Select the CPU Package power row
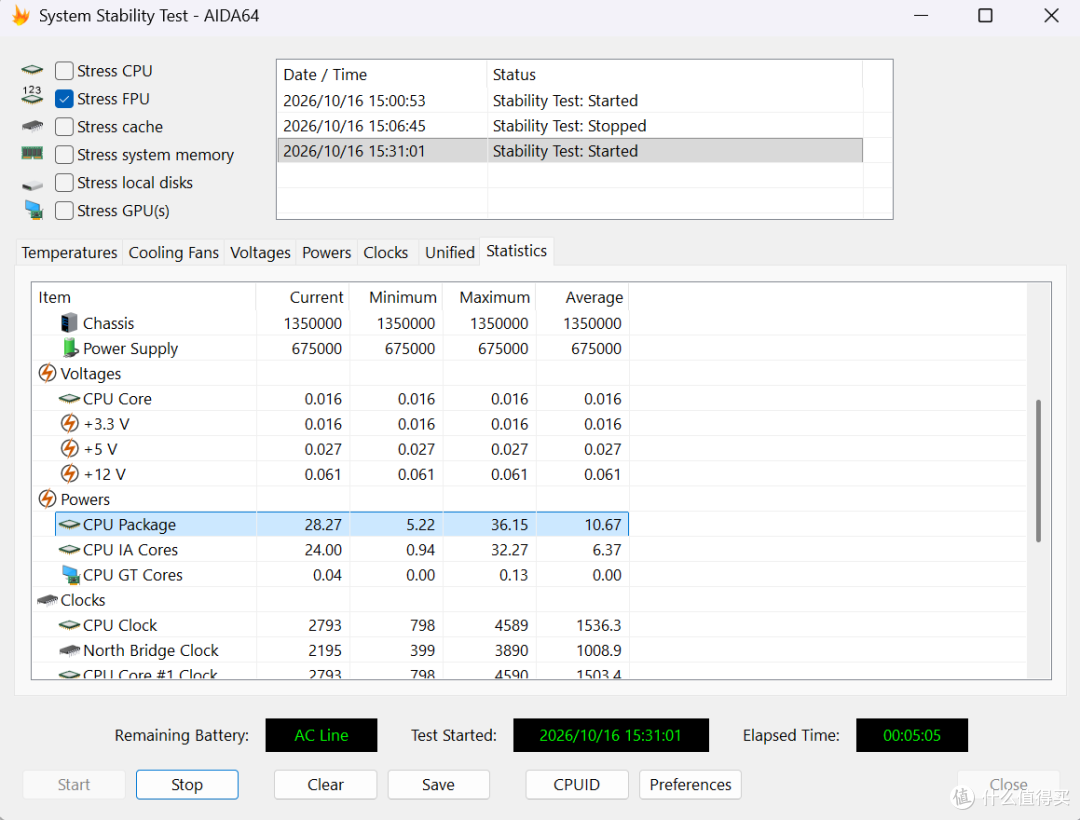Screen dimensions: 1080x820 click(342, 525)
